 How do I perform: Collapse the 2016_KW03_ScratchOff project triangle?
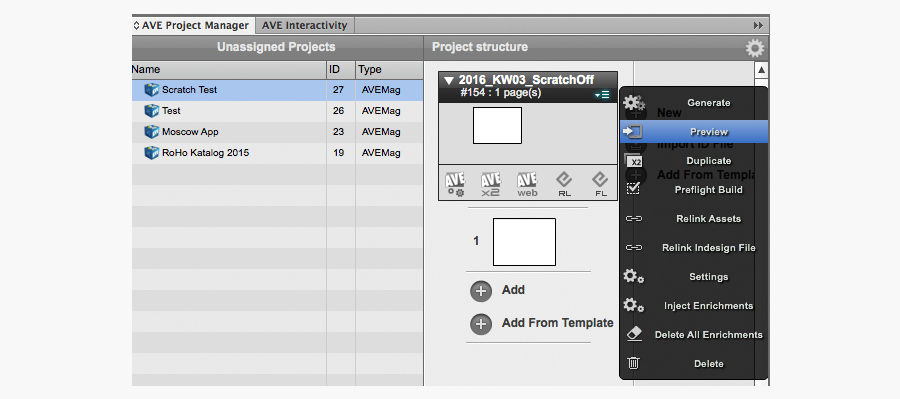coord(449,80)
